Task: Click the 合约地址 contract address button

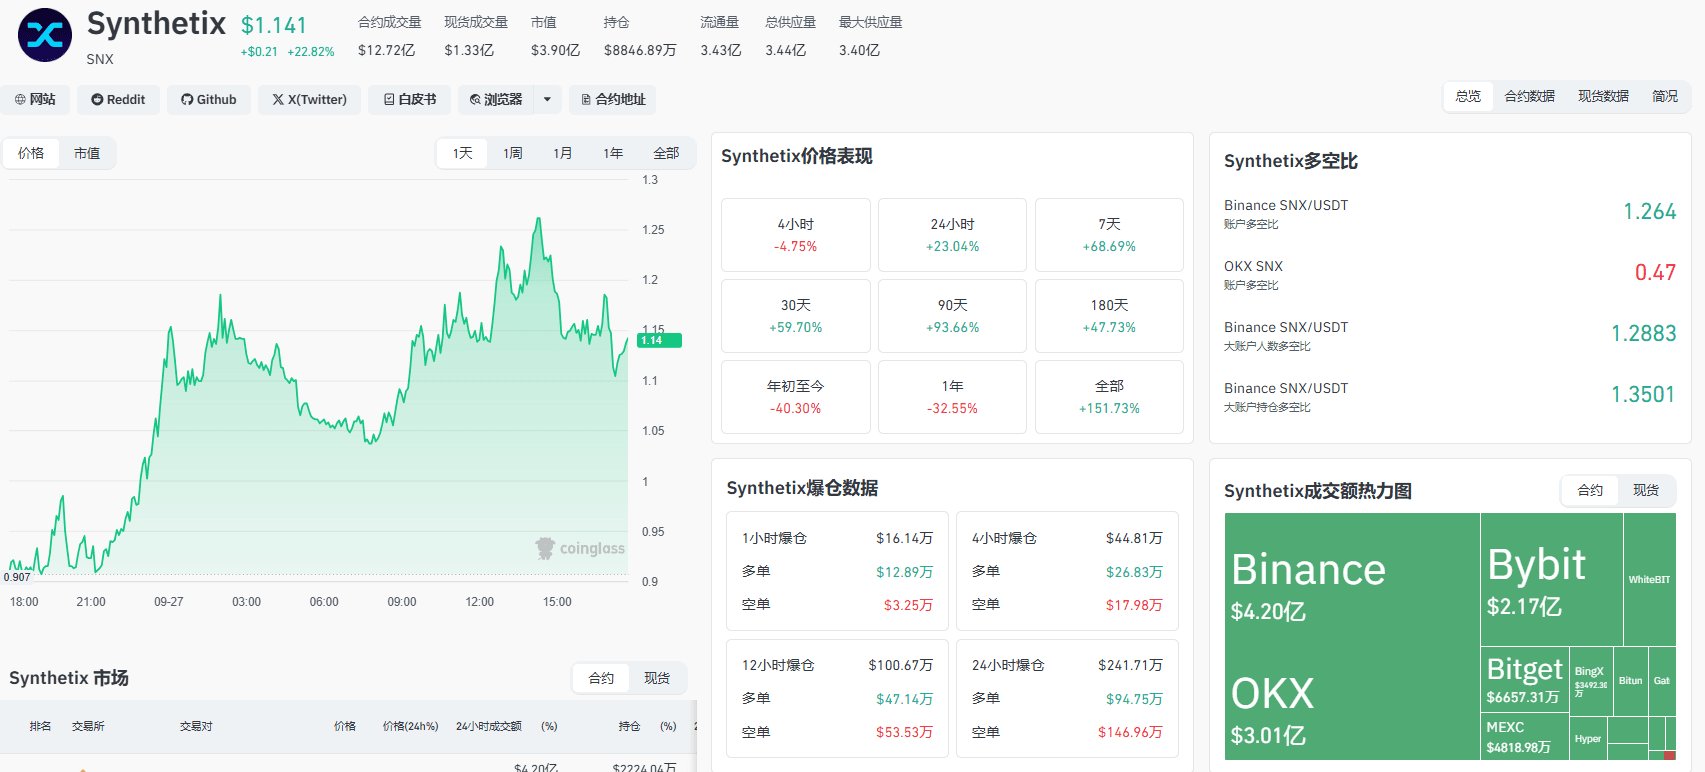Action: (x=613, y=99)
